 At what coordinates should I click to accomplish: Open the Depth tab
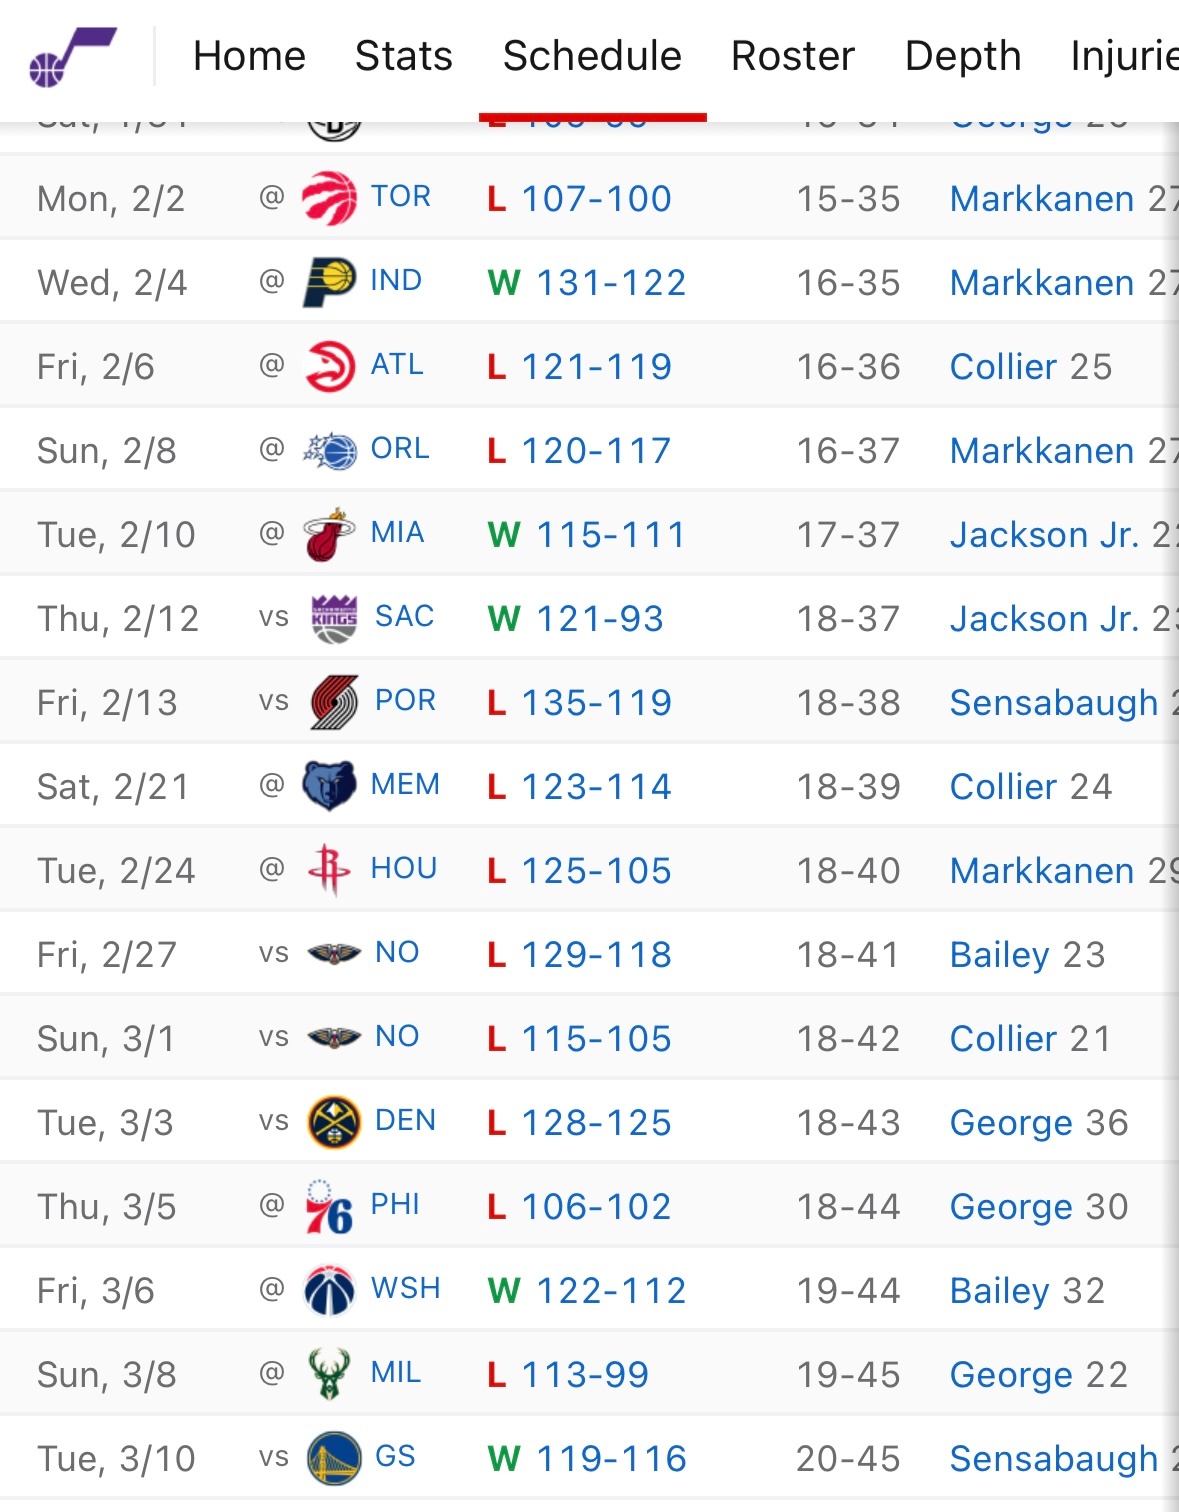963,56
